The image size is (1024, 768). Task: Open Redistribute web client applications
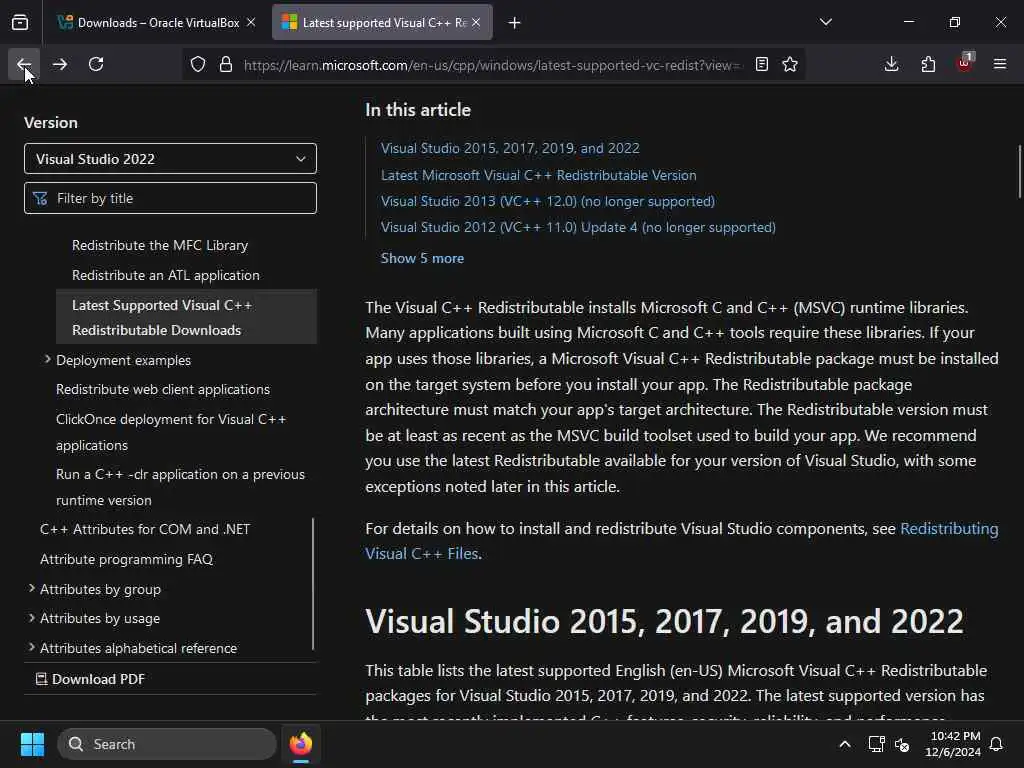pyautogui.click(x=163, y=389)
